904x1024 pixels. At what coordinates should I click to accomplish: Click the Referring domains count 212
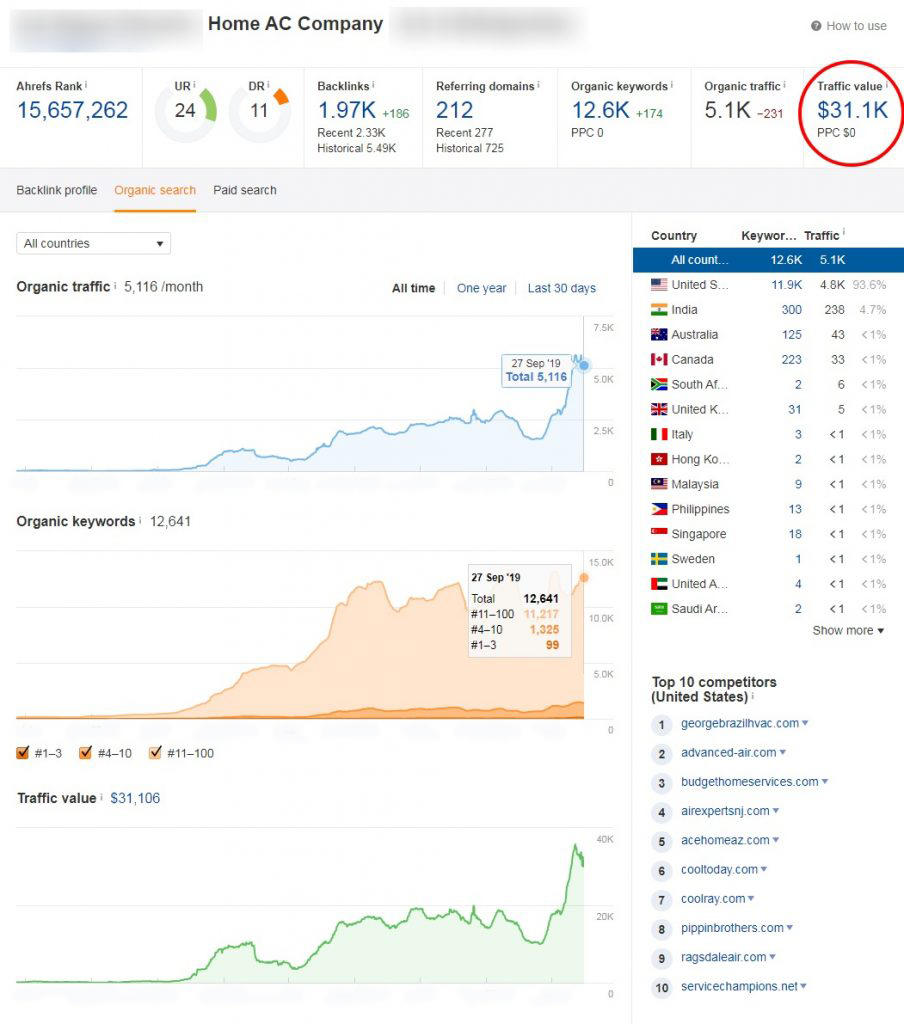(455, 110)
